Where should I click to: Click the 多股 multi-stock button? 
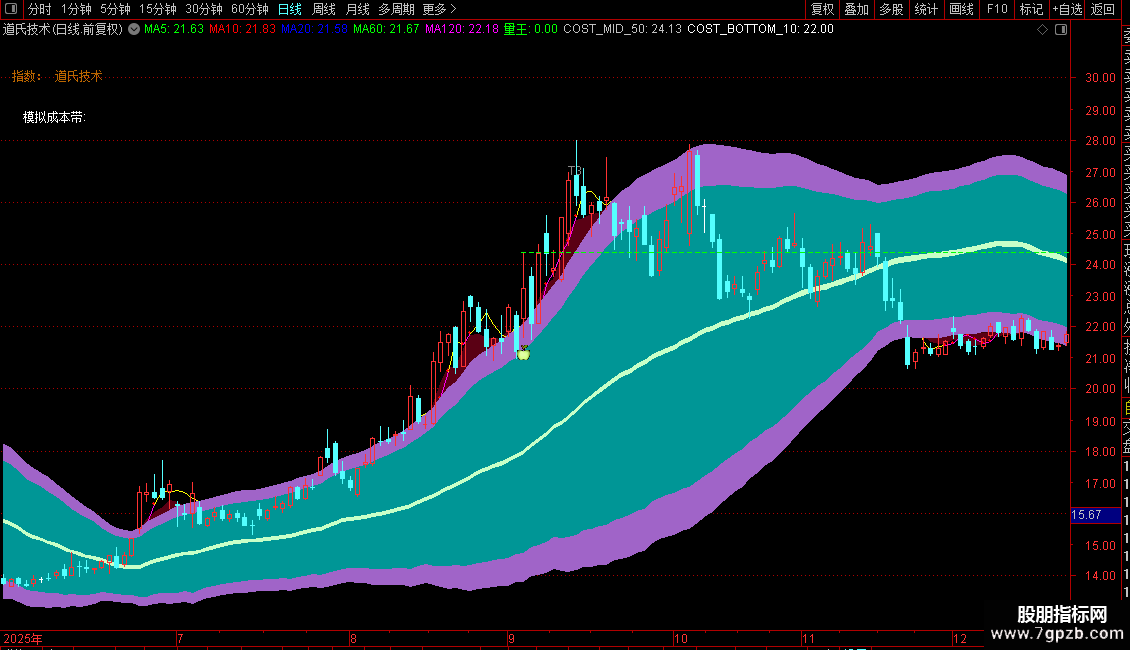tap(891, 9)
